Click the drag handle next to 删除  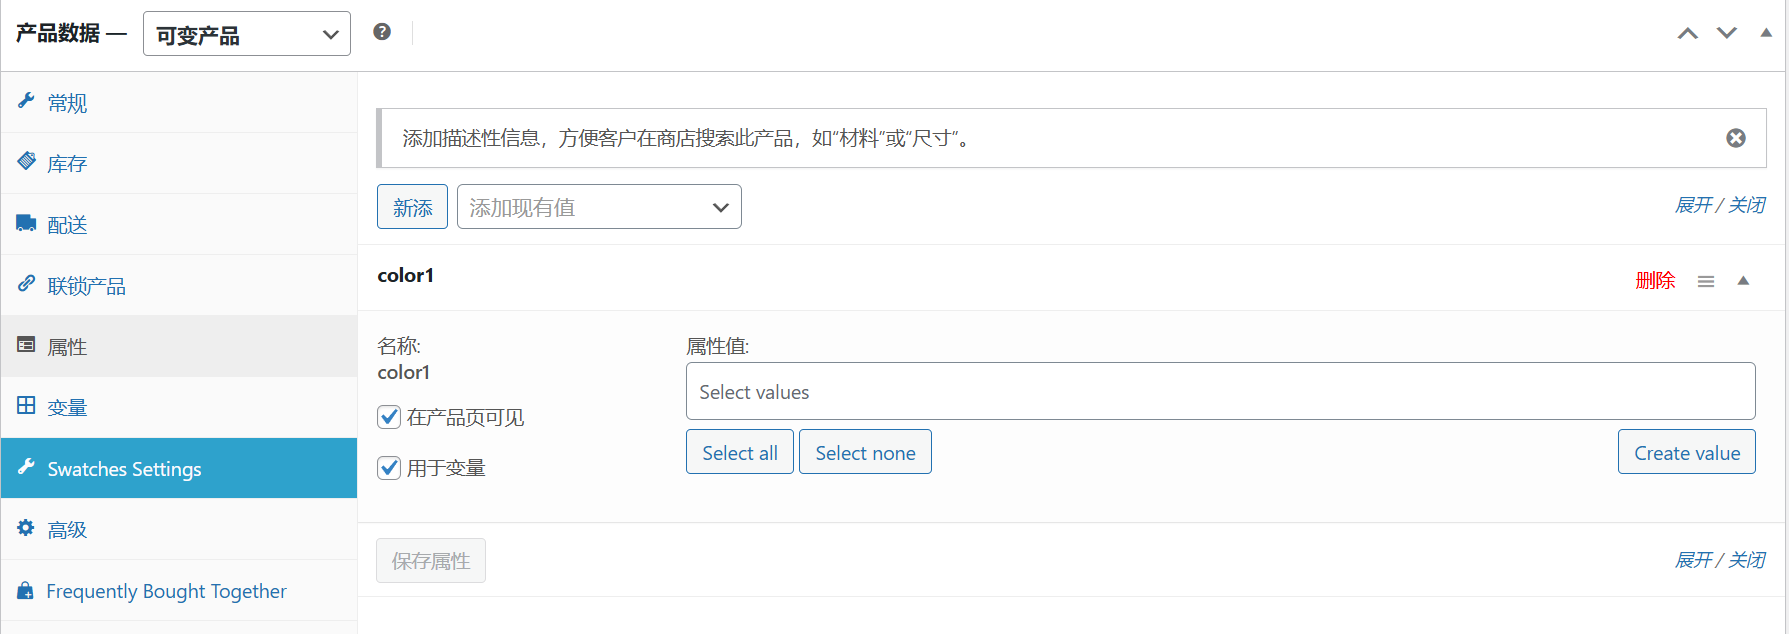click(x=1706, y=281)
